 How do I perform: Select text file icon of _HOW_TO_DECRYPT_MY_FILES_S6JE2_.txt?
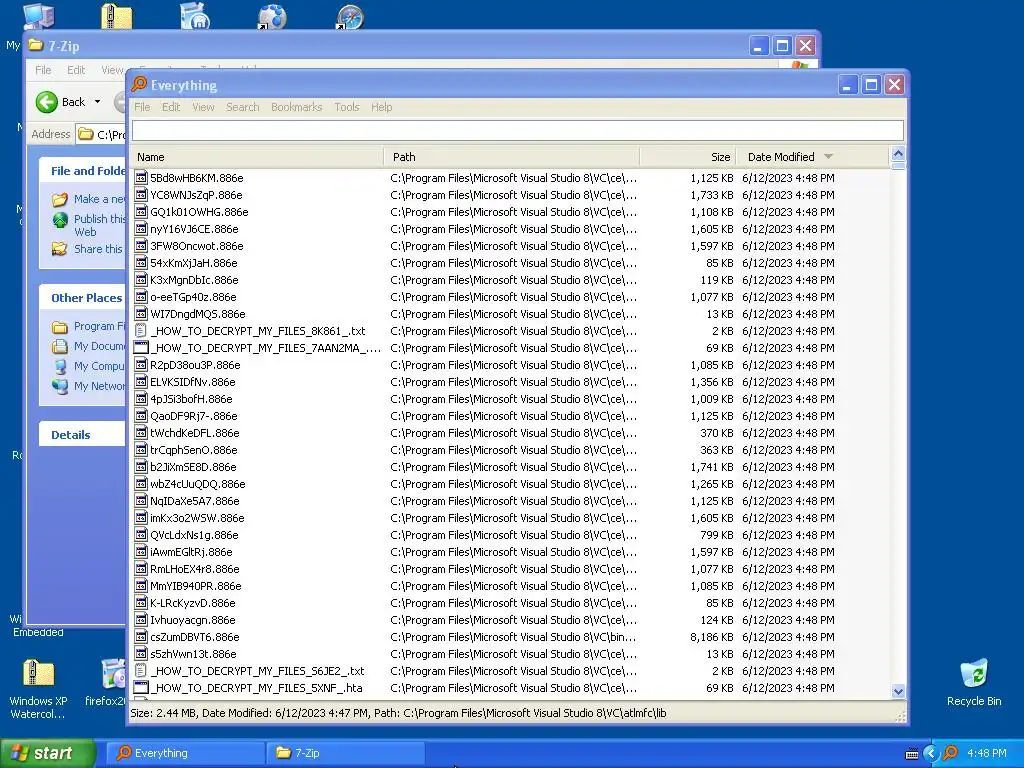[140, 671]
